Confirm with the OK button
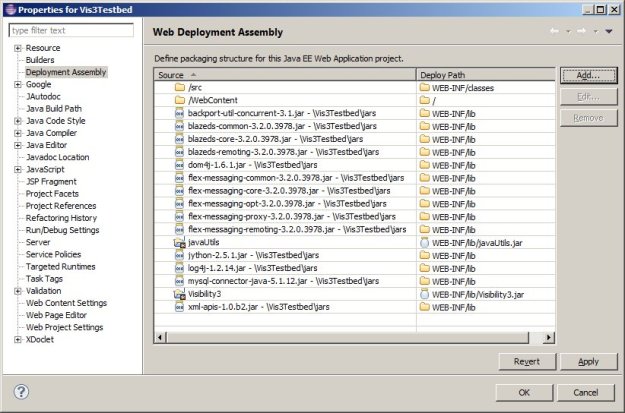 (524, 392)
